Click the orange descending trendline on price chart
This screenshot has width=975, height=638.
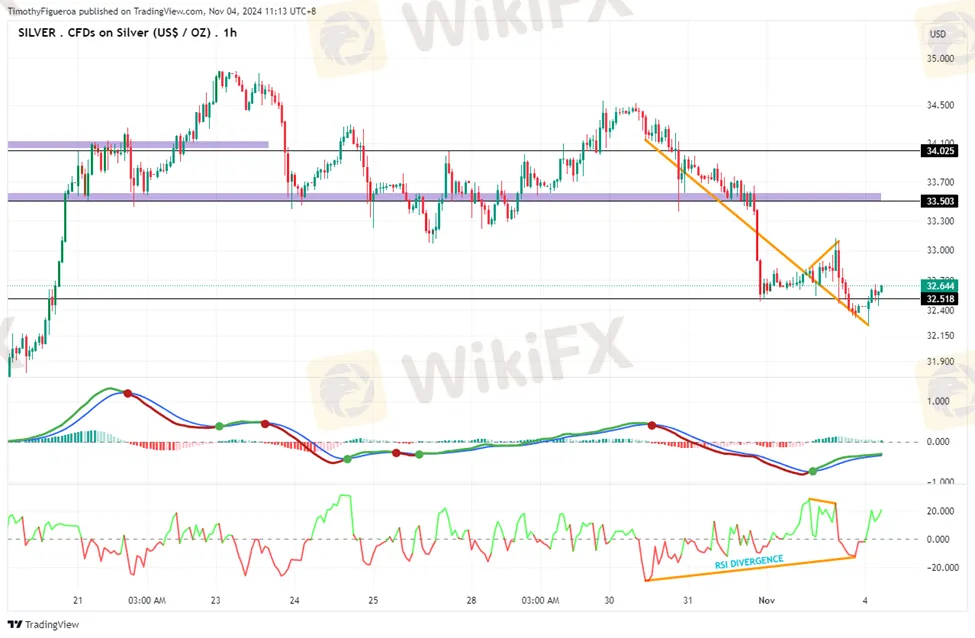(756, 232)
